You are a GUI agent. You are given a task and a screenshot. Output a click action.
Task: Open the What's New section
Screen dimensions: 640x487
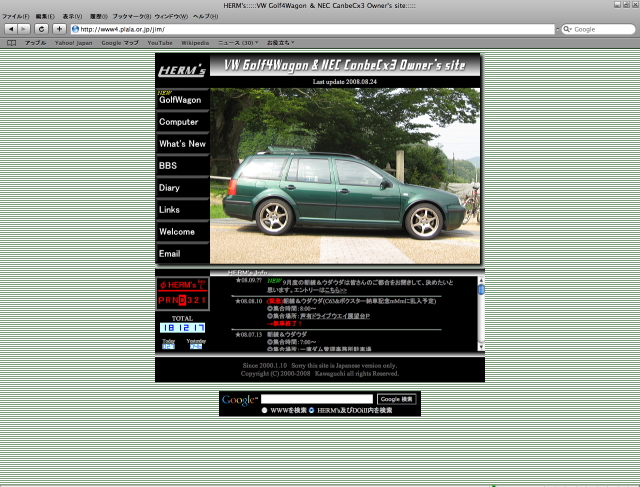coord(182,143)
